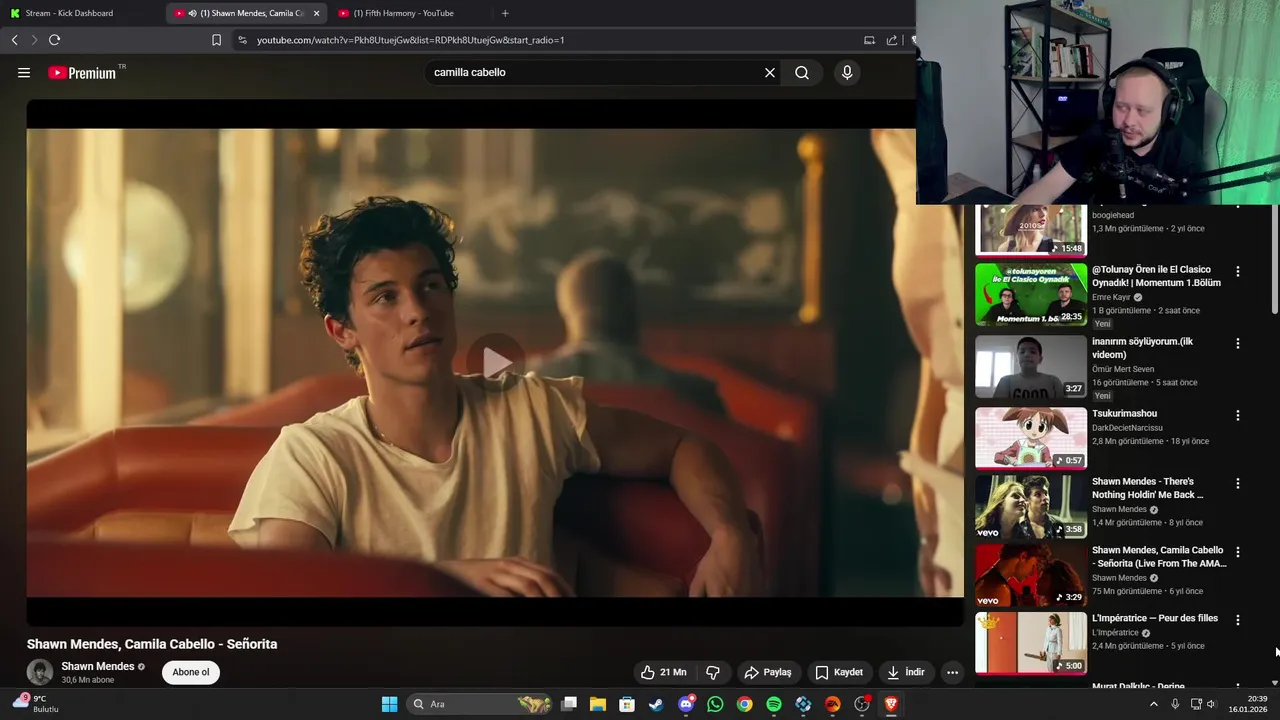This screenshot has height=720, width=1280.
Task: Open the Windows Start menu
Action: (389, 704)
